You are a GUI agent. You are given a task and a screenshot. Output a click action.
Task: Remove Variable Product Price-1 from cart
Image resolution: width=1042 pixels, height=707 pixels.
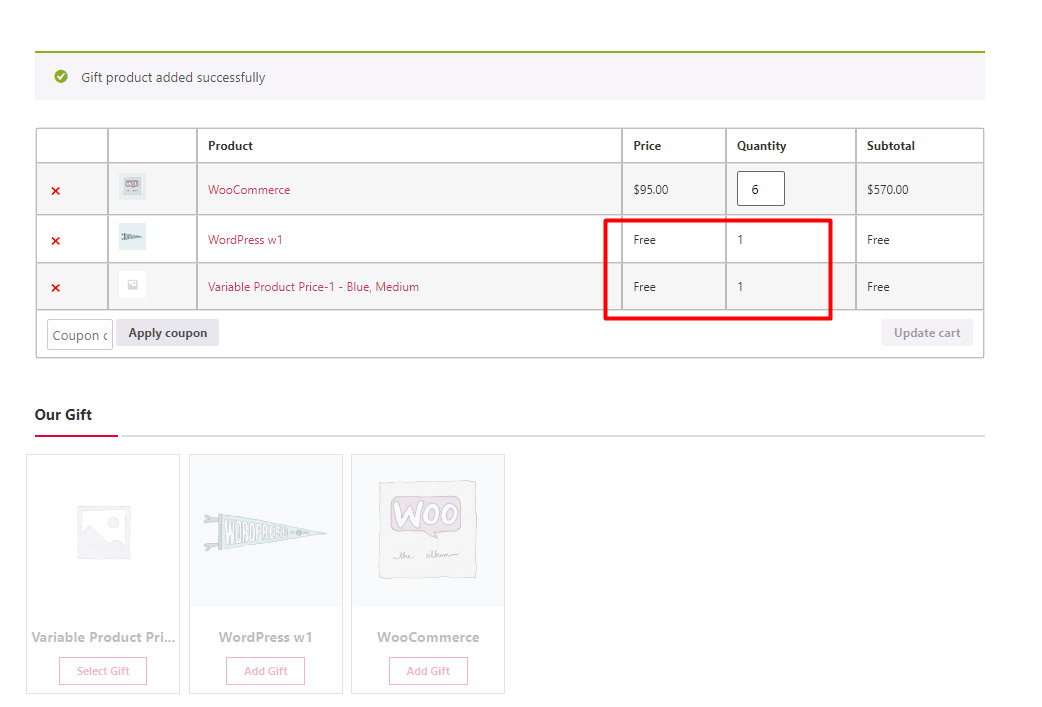click(x=56, y=288)
